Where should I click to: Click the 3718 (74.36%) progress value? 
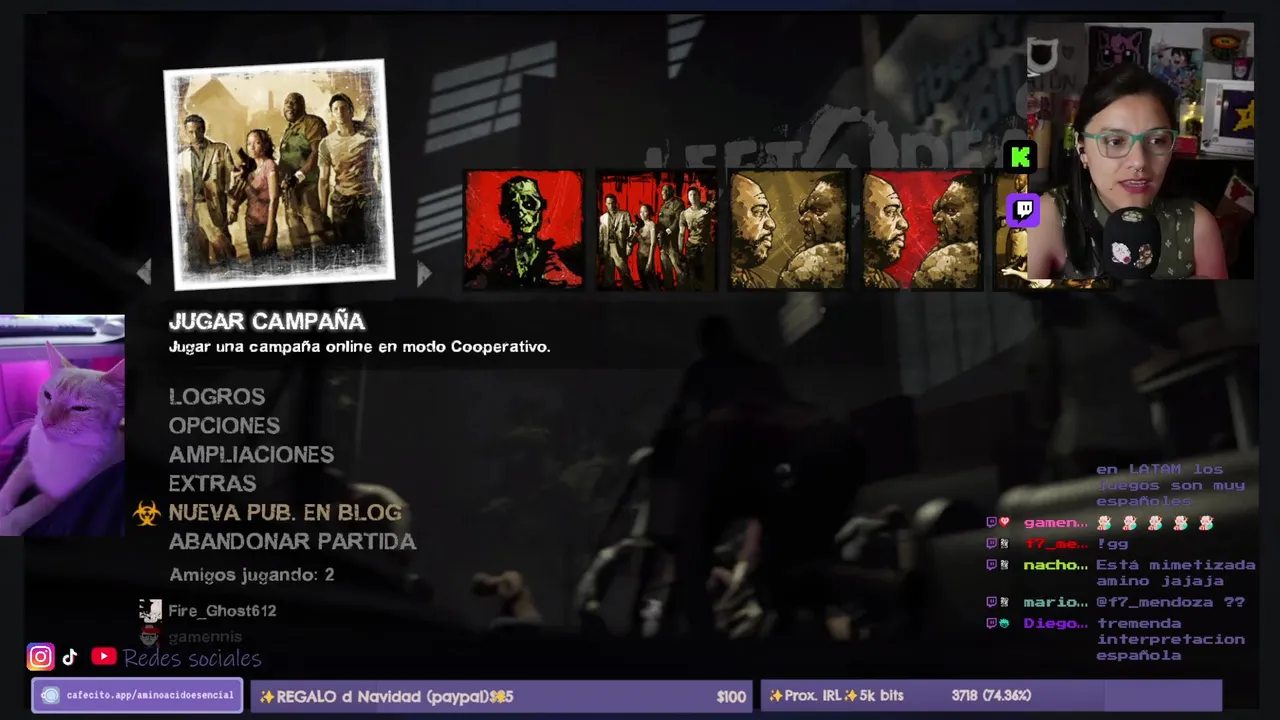pyautogui.click(x=991, y=696)
